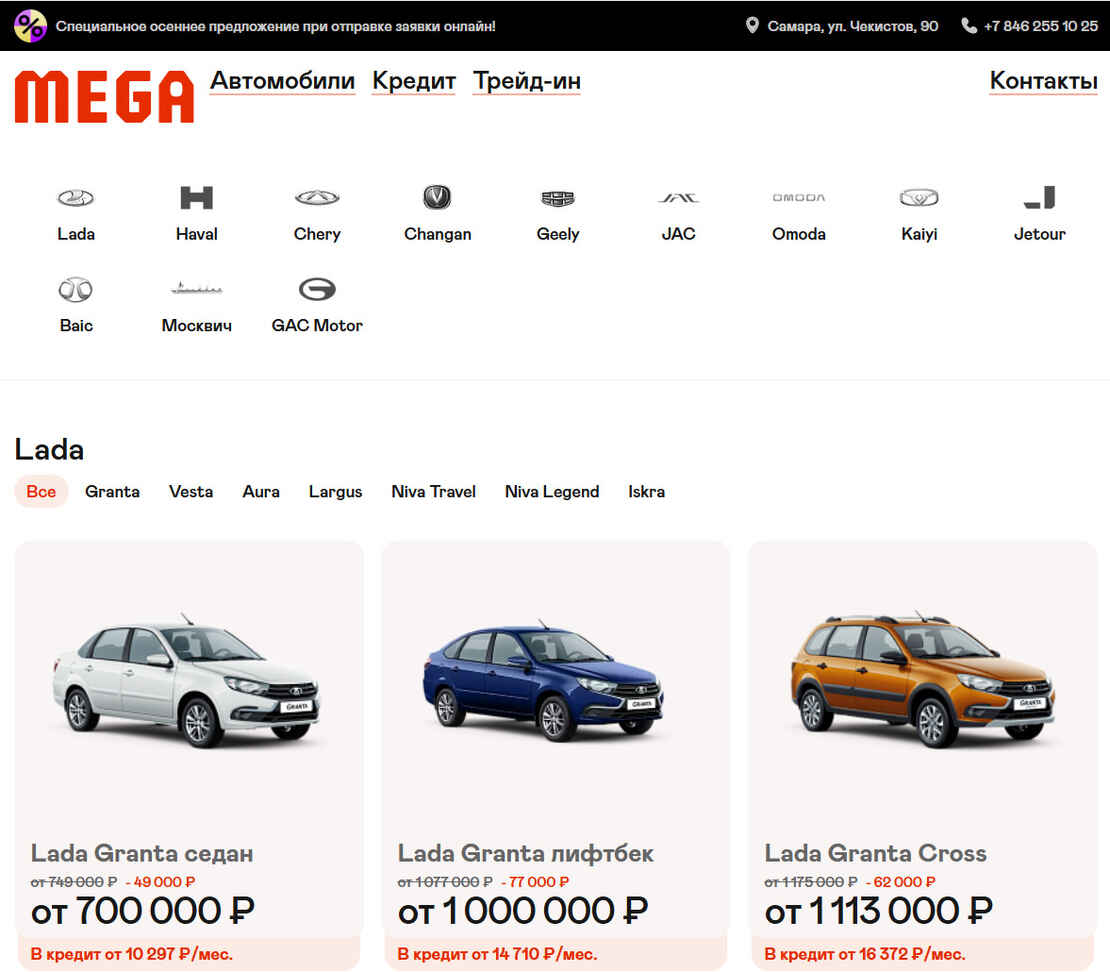Click the - 49 000 ₽ discount amount
This screenshot has width=1110, height=972.
pyautogui.click(x=160, y=881)
